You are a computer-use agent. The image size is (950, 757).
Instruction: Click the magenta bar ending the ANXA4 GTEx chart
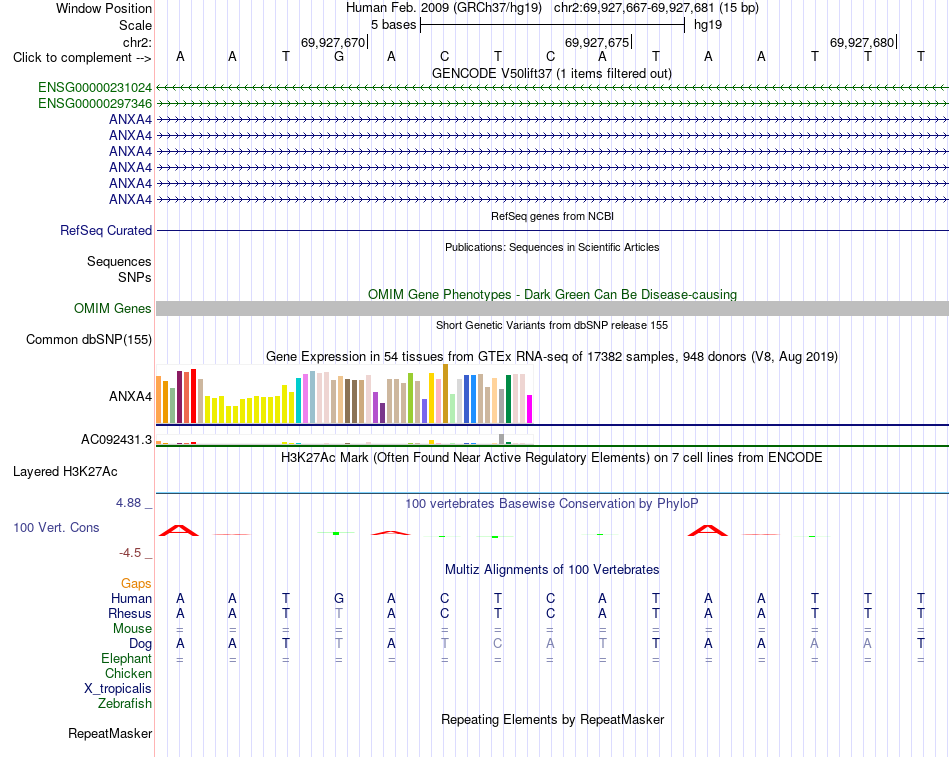click(530, 409)
